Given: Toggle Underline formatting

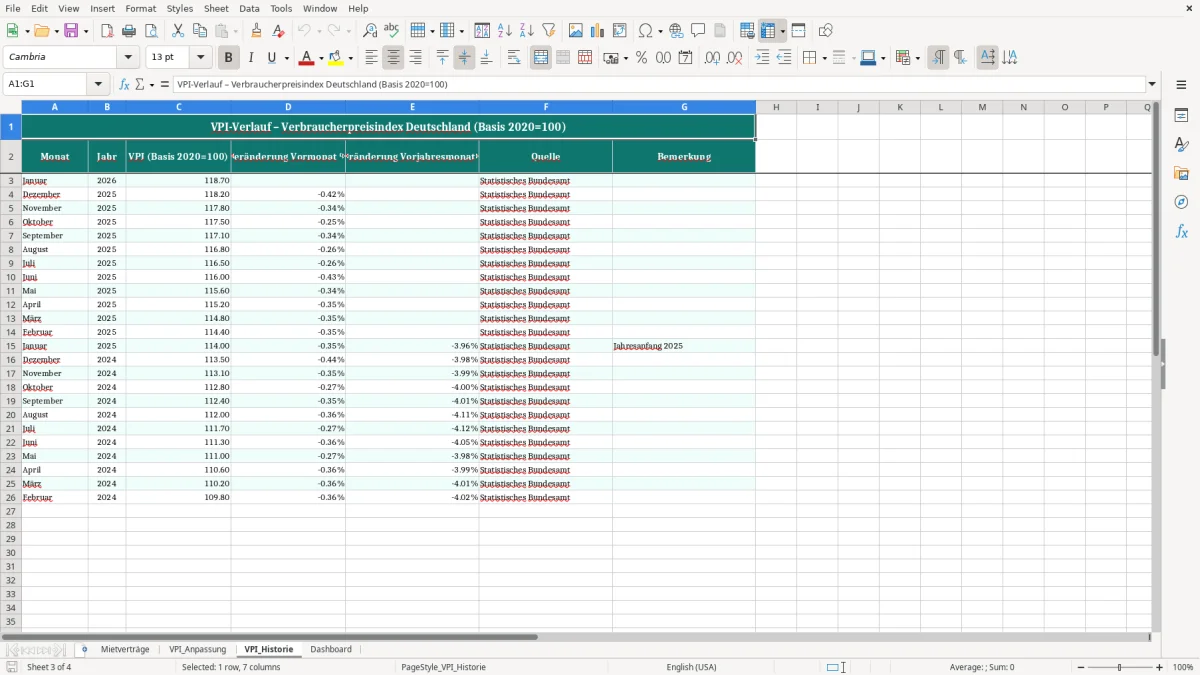Looking at the screenshot, I should pos(271,58).
